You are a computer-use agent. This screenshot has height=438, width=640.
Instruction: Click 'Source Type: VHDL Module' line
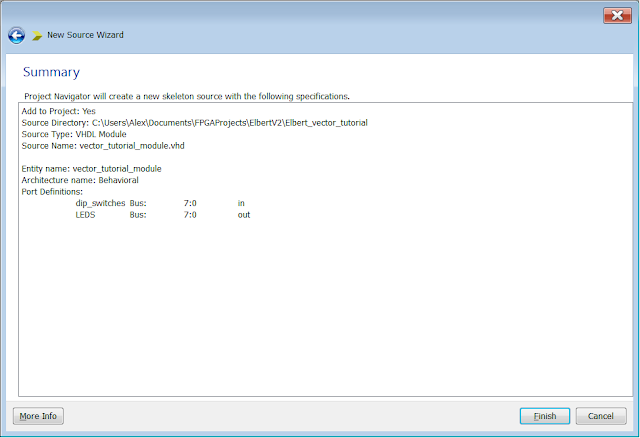pyautogui.click(x=74, y=134)
